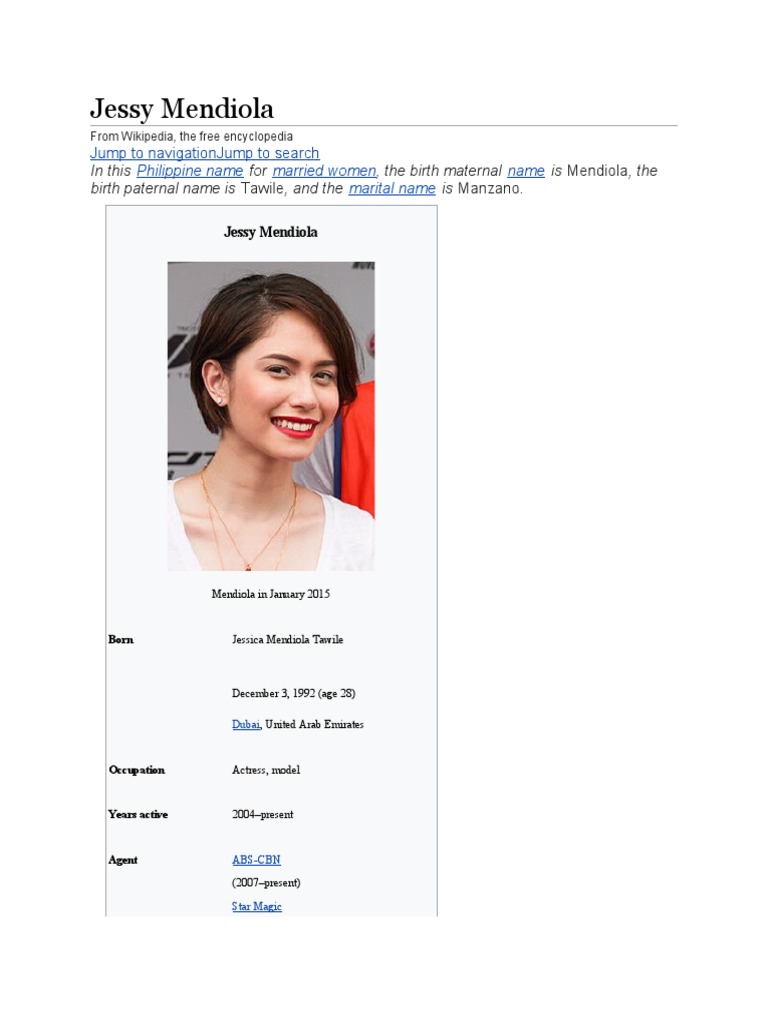Viewport: 768px width, 1024px height.
Task: Open the Dubai birthplace link
Action: 246,724
